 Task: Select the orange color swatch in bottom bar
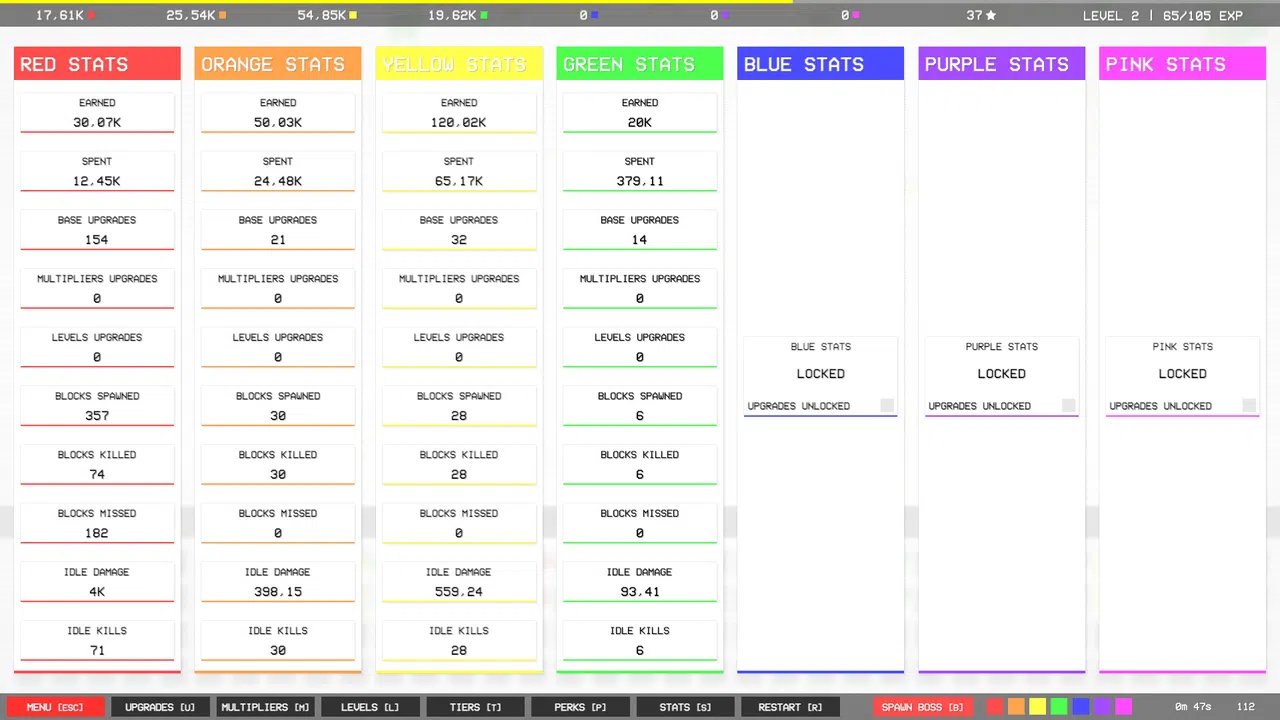coord(1016,707)
